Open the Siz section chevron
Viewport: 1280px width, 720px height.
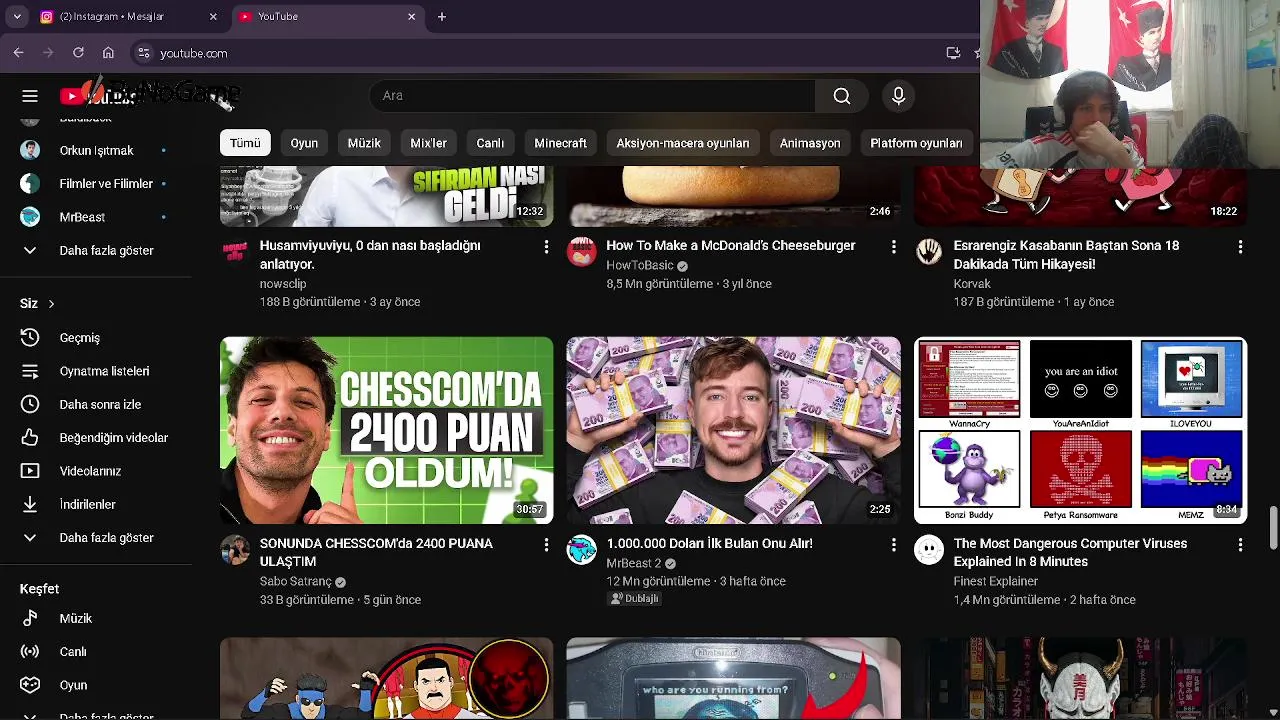pos(51,303)
